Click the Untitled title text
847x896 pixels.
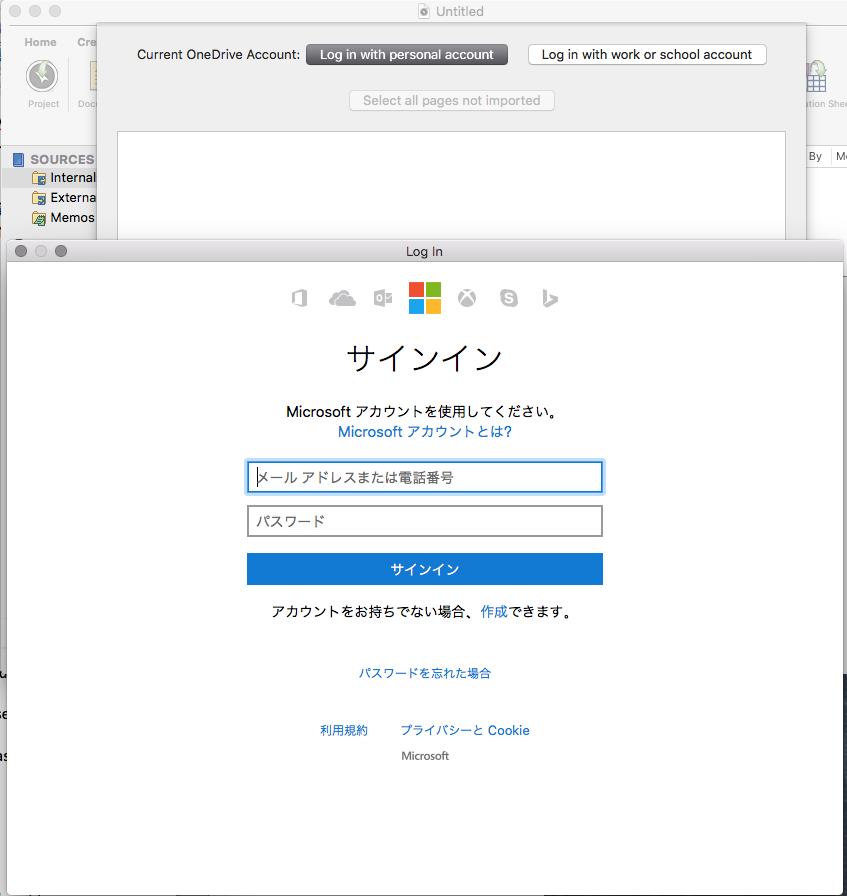[460, 11]
